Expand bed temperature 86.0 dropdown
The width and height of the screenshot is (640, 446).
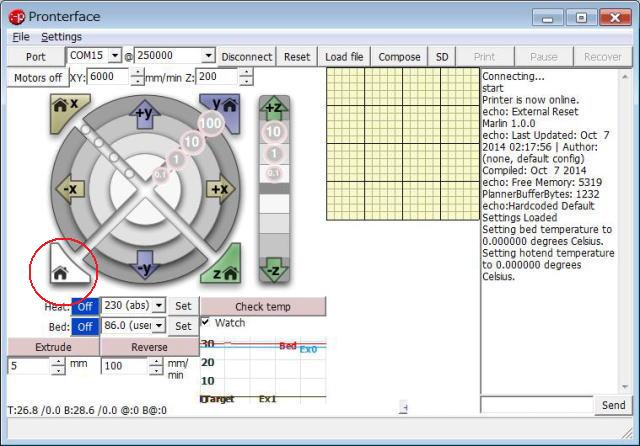pyautogui.click(x=159, y=325)
